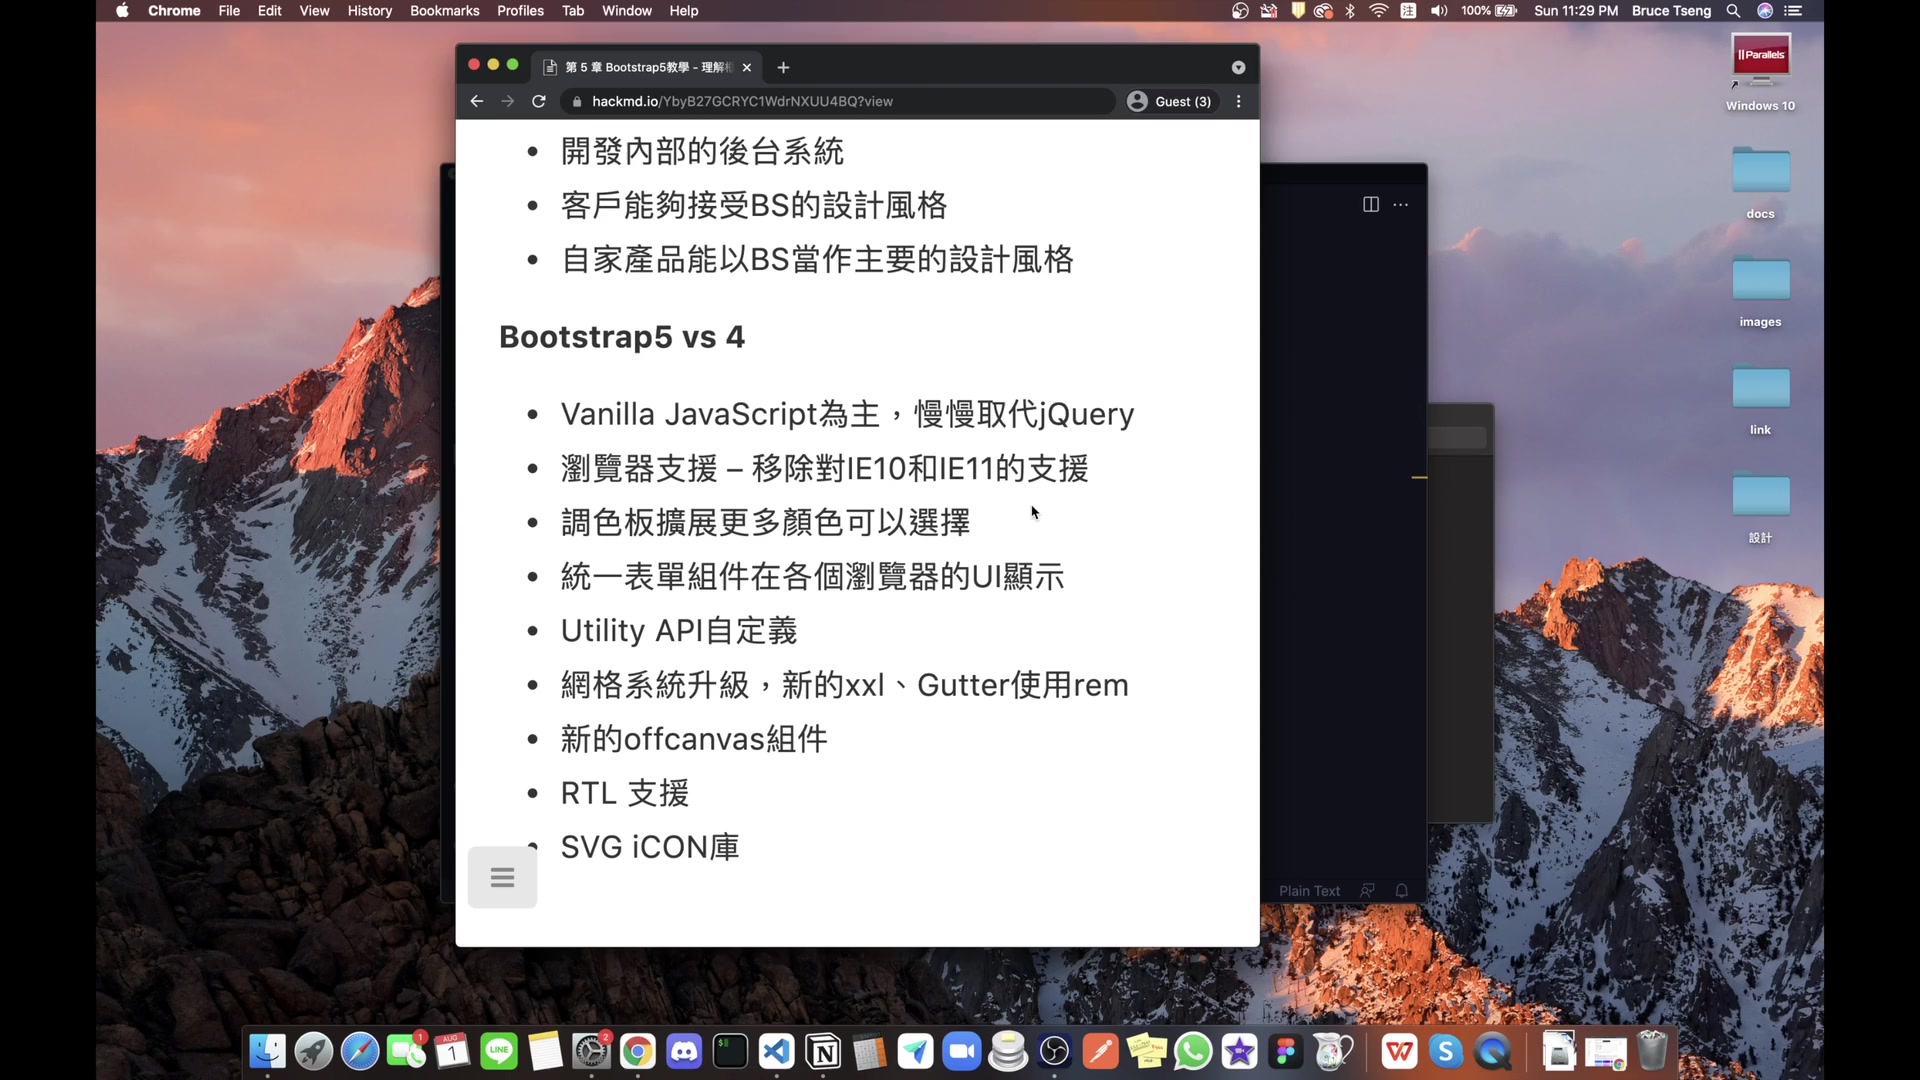
Task: Open Visual Studio Code from dock
Action: tap(776, 1052)
